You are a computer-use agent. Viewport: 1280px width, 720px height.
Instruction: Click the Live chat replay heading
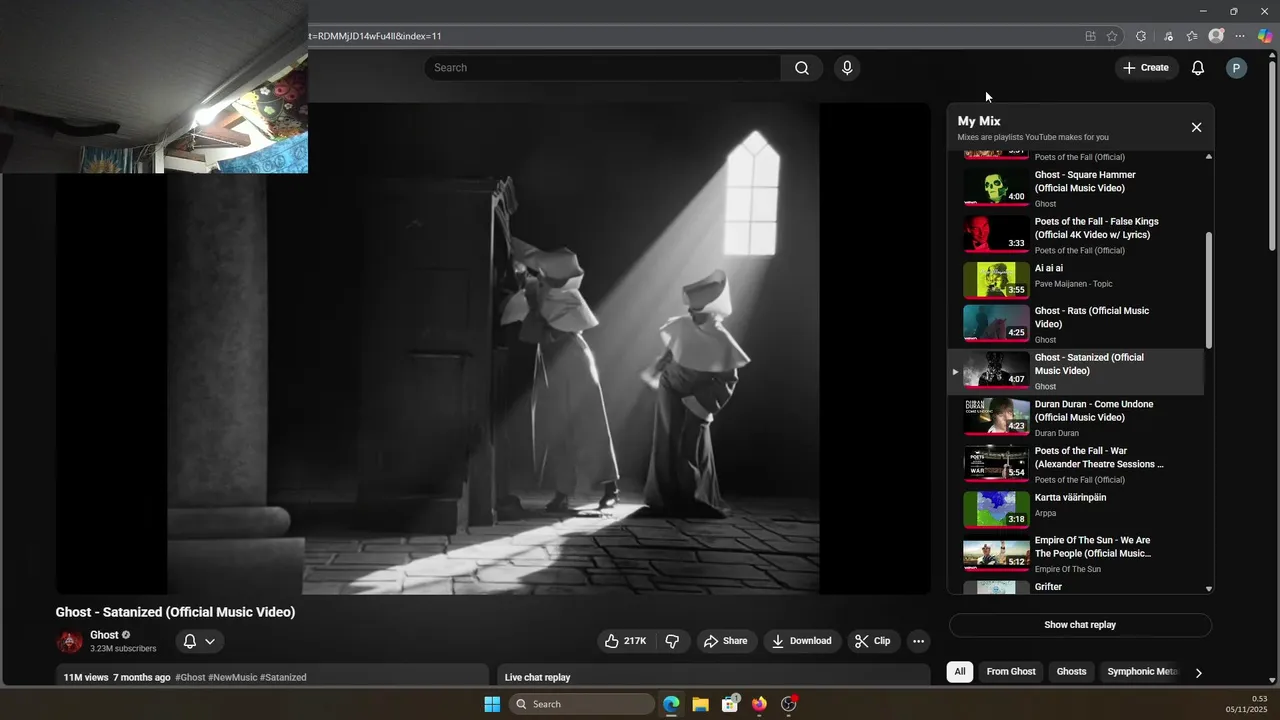(x=538, y=678)
